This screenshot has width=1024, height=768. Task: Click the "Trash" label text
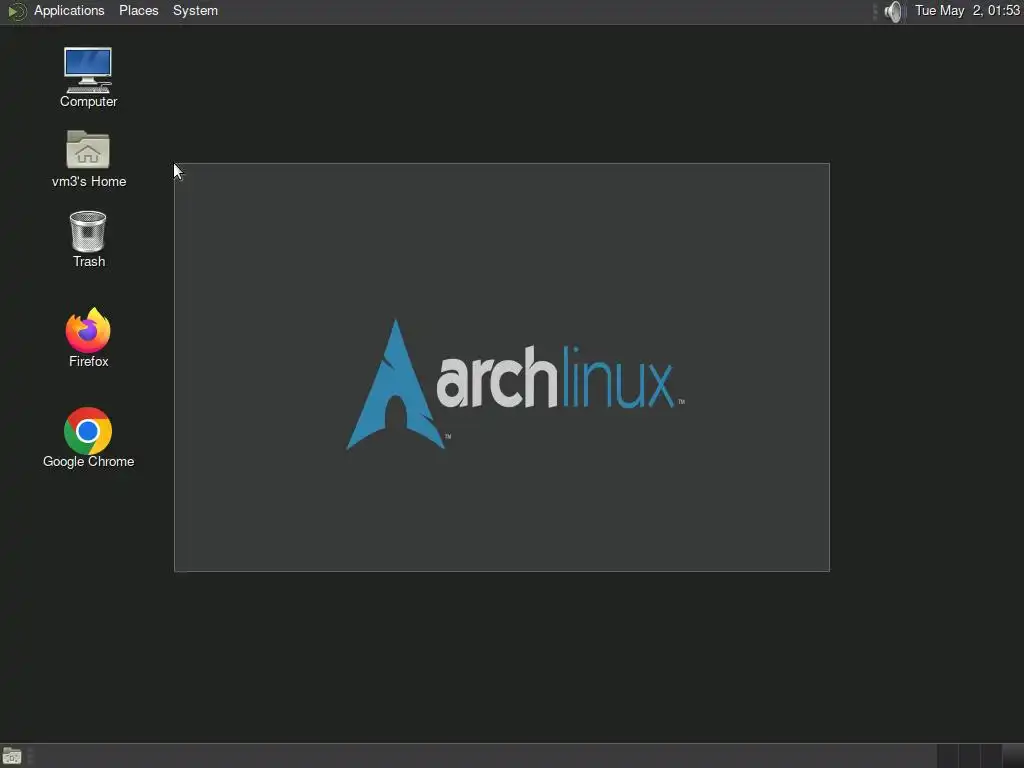89,262
